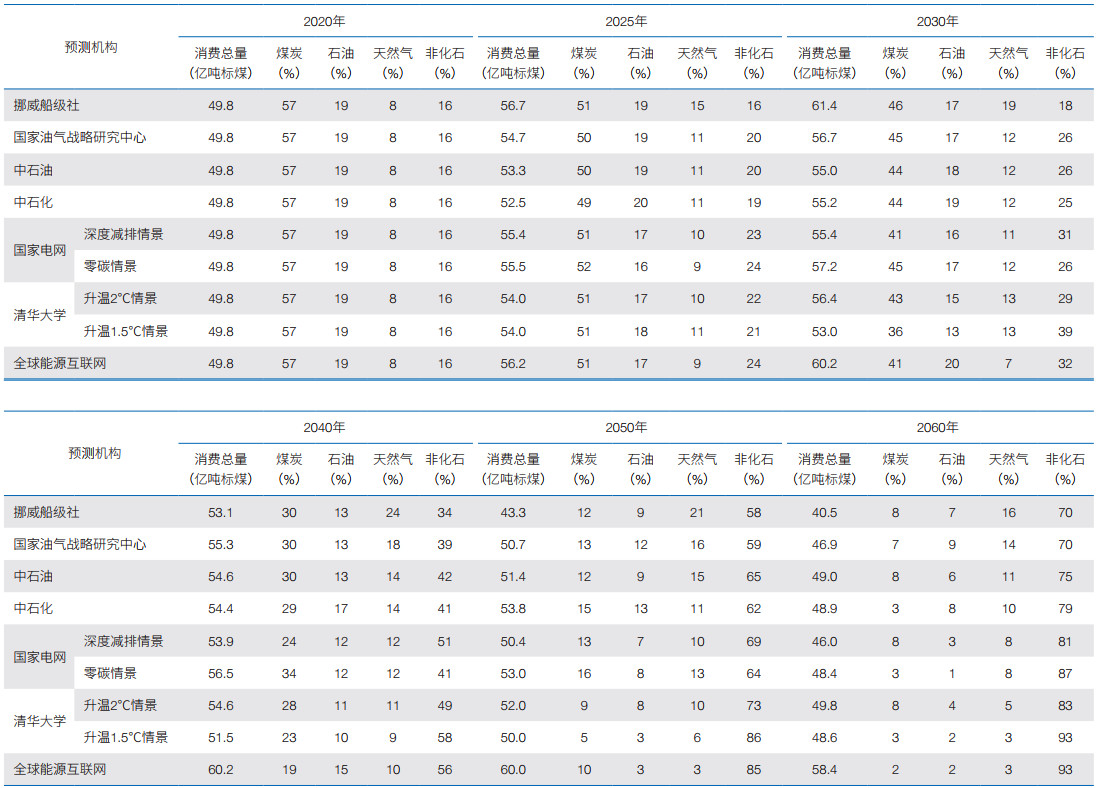Click 零碳情景 row label in lower table

111,673
